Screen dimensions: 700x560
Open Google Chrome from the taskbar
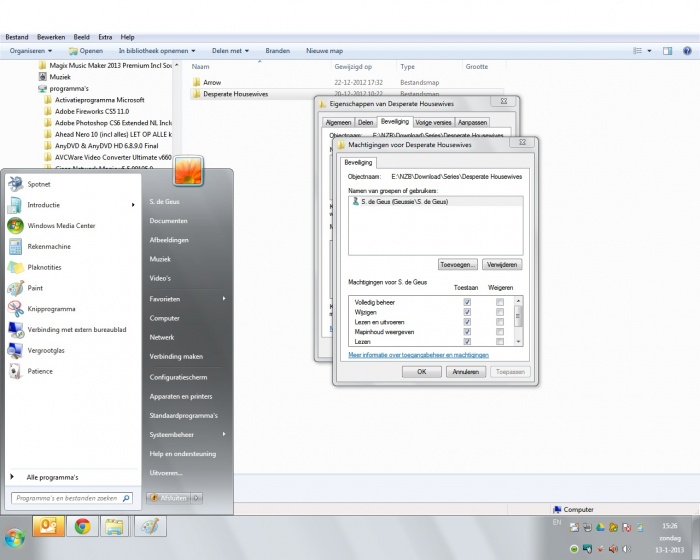pyautogui.click(x=82, y=527)
